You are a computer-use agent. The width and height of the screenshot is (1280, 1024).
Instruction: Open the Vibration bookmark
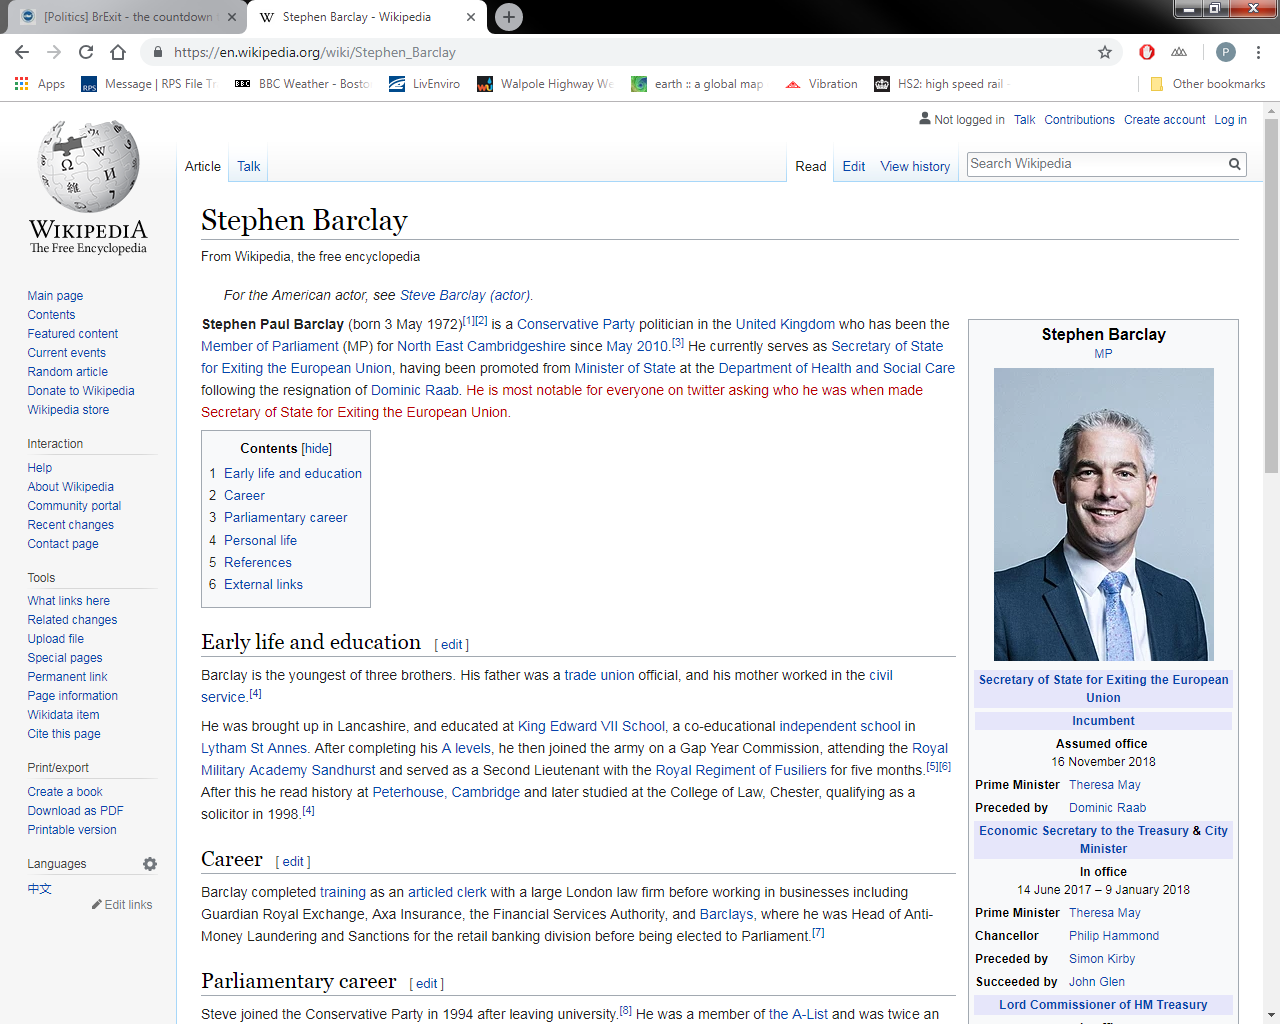pos(821,84)
